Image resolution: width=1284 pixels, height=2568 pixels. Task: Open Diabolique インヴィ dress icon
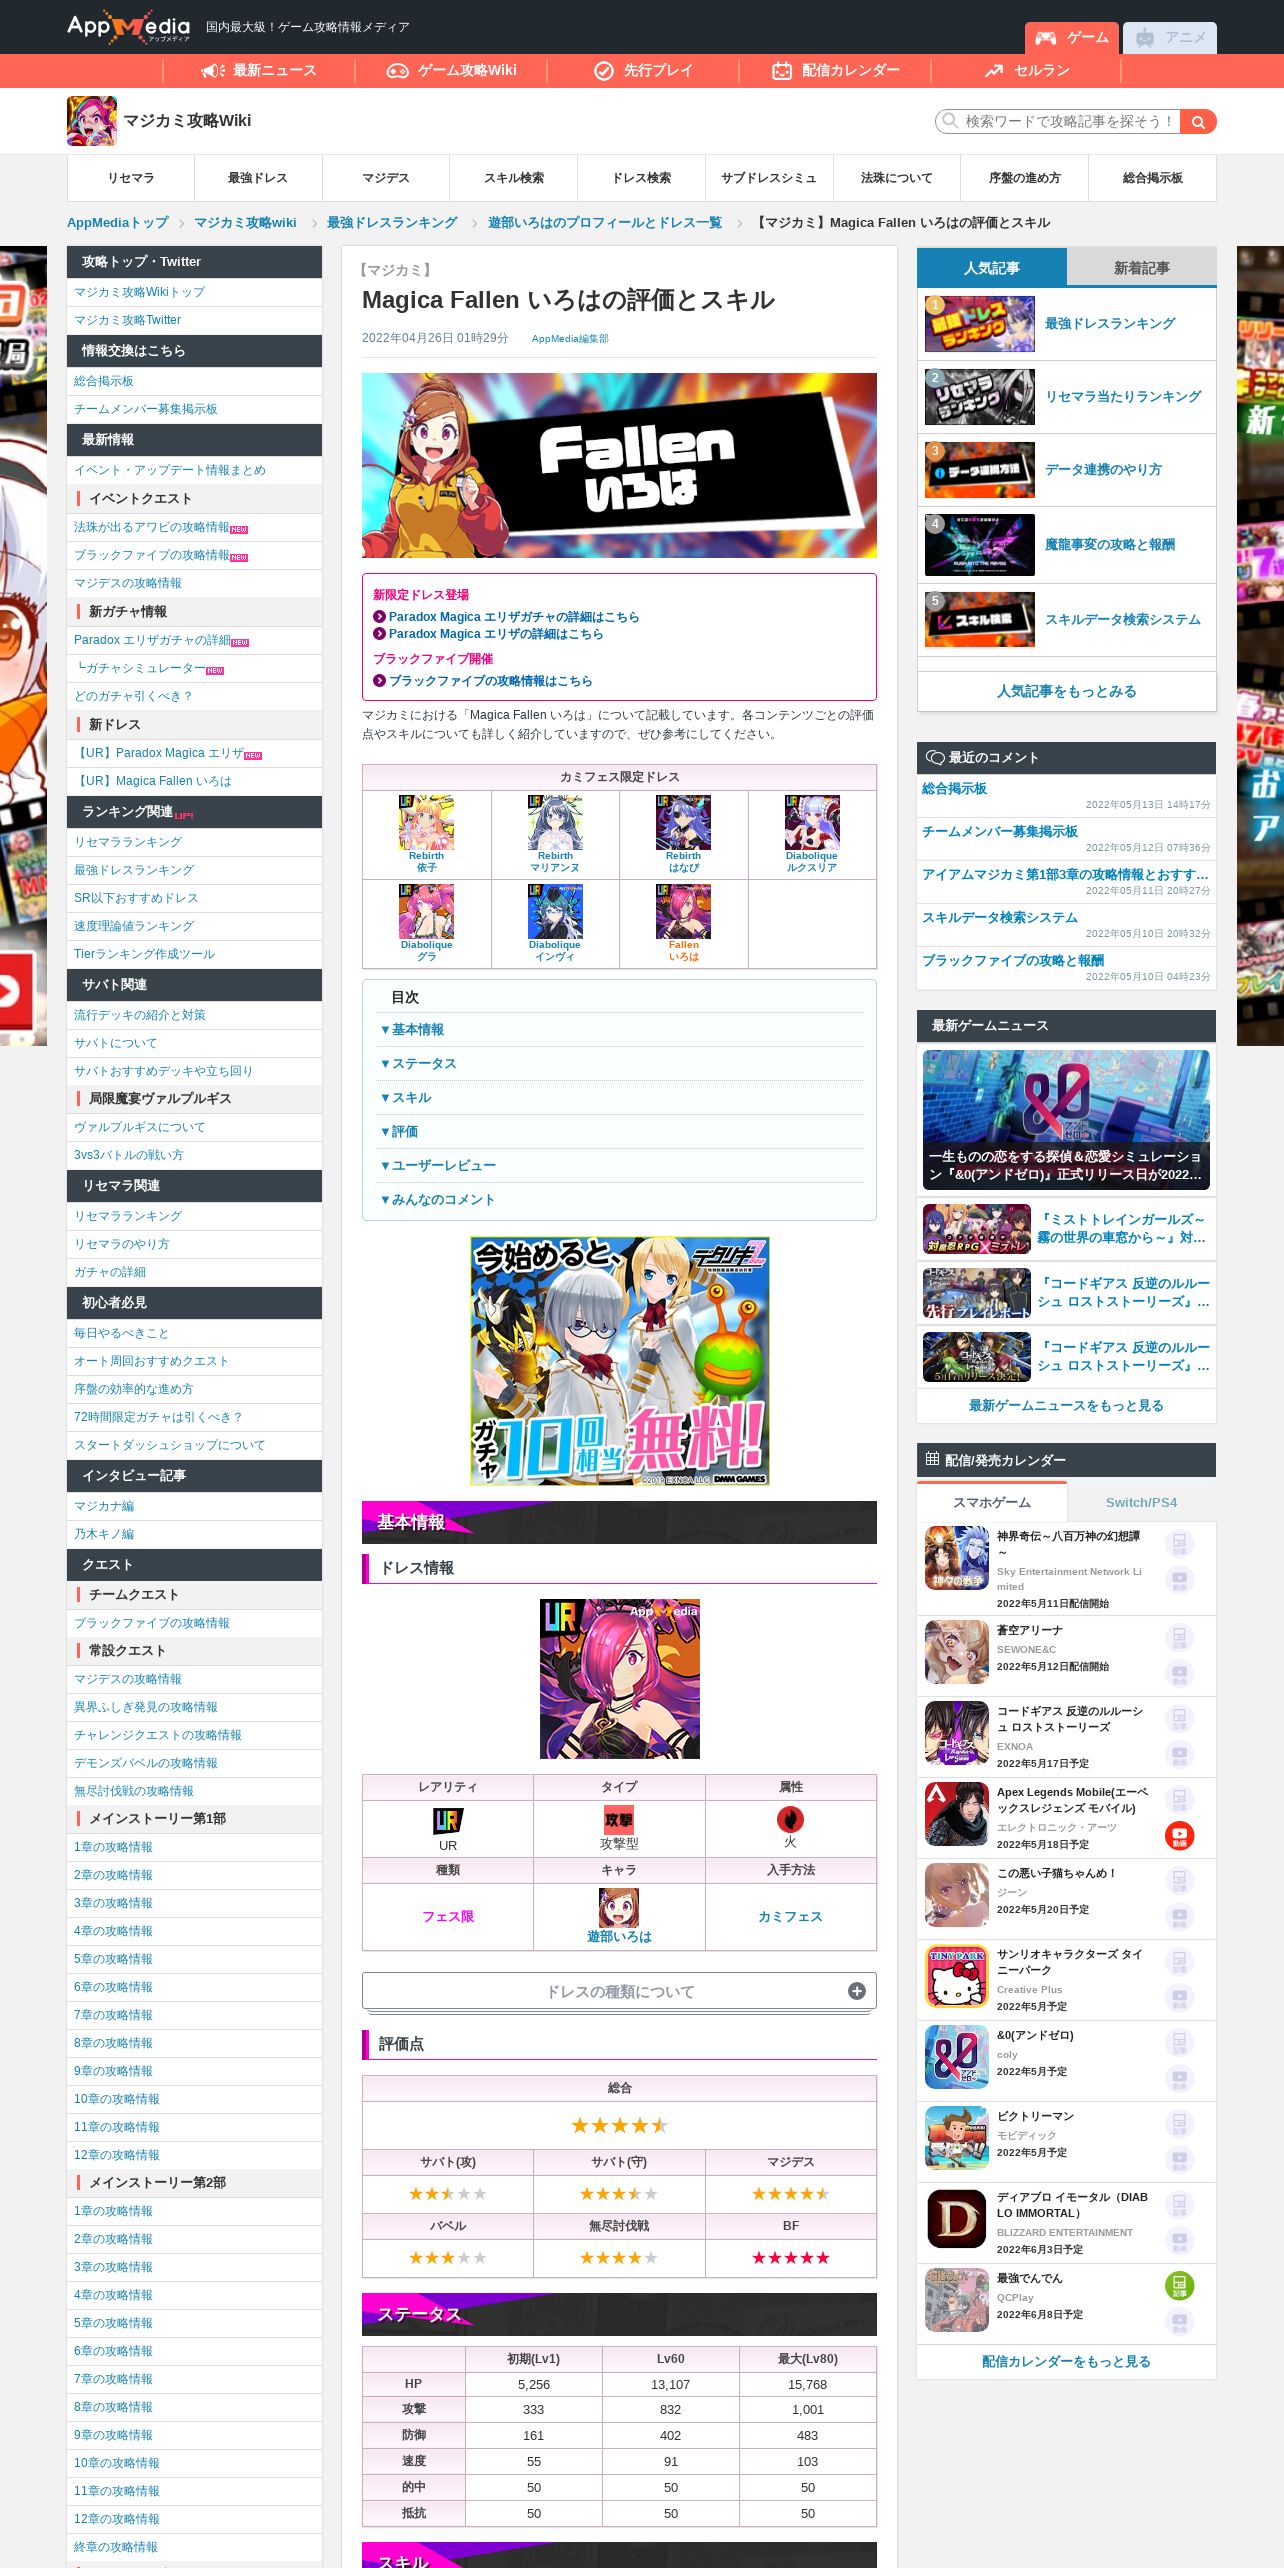(x=555, y=911)
